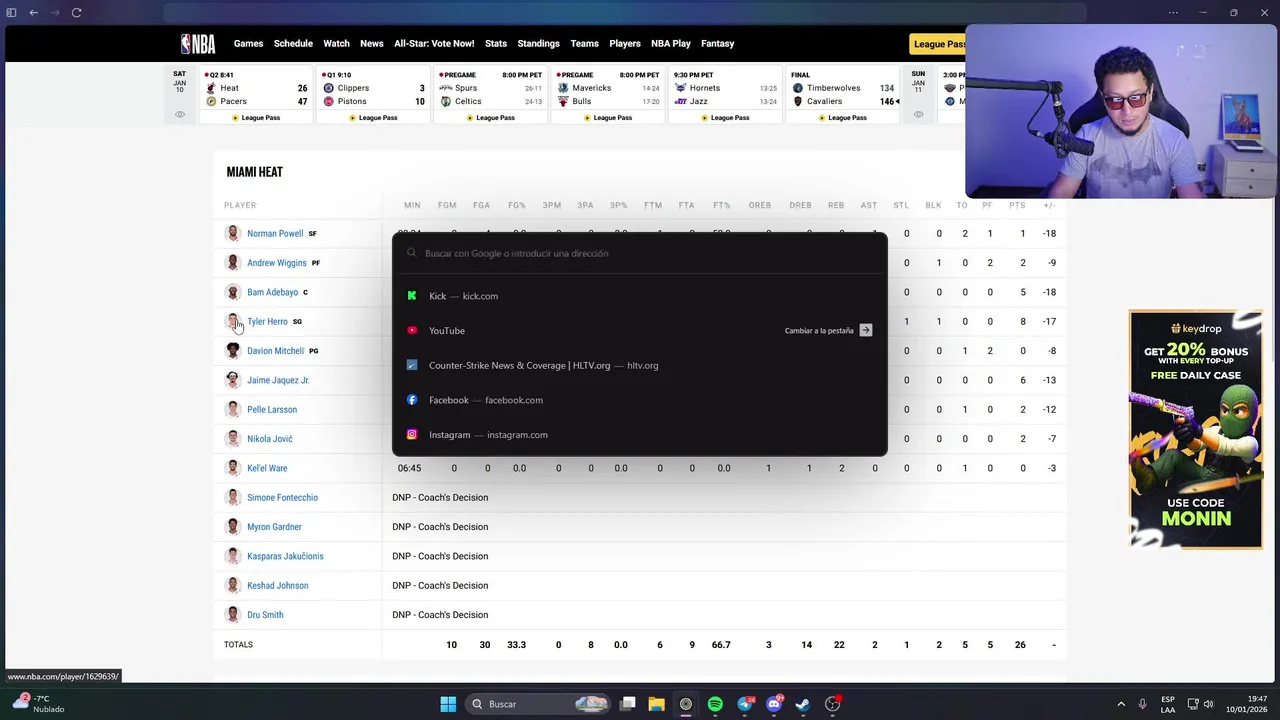The image size is (1280, 720).
Task: Reload the page with refresh icon
Action: pyautogui.click(x=76, y=12)
